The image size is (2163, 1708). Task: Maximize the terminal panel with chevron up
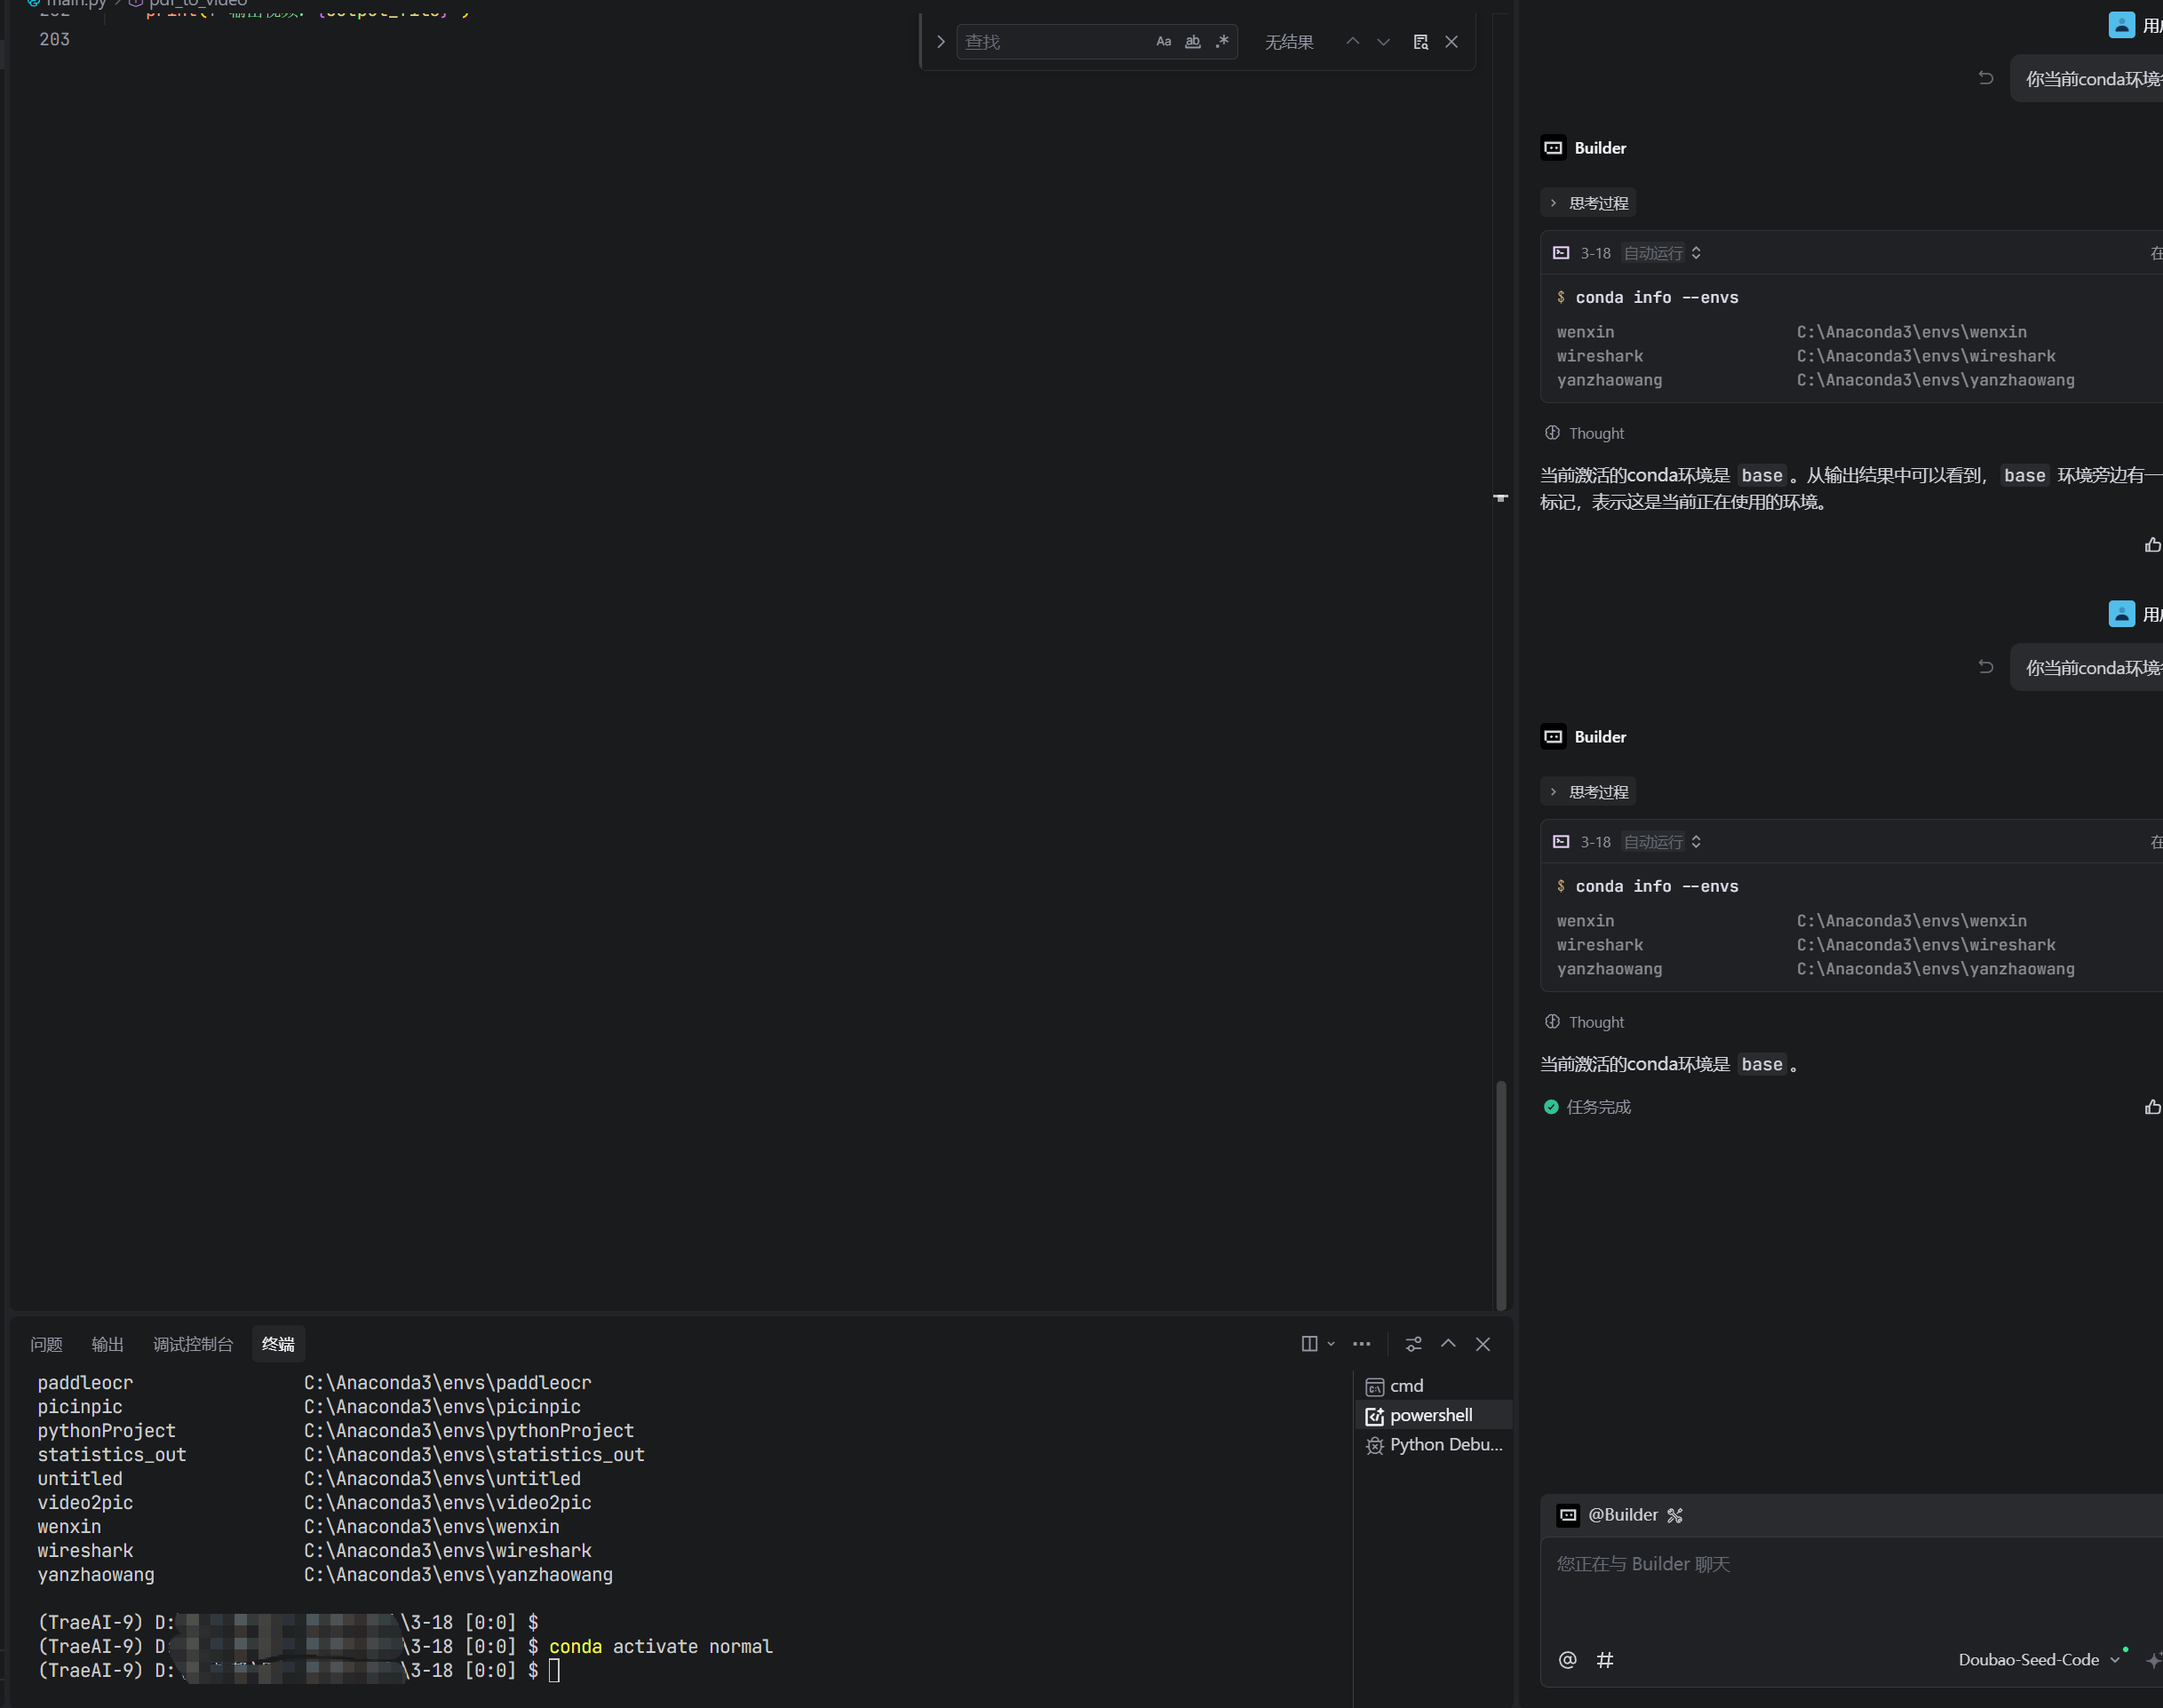click(x=1448, y=1344)
